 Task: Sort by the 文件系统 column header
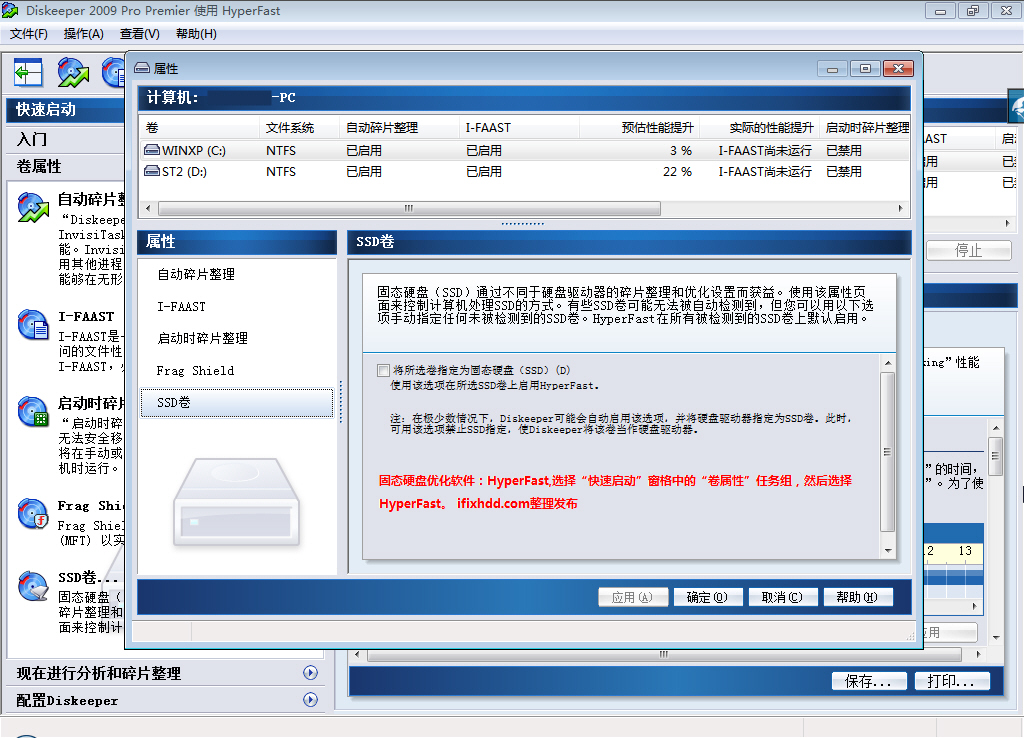(x=300, y=127)
